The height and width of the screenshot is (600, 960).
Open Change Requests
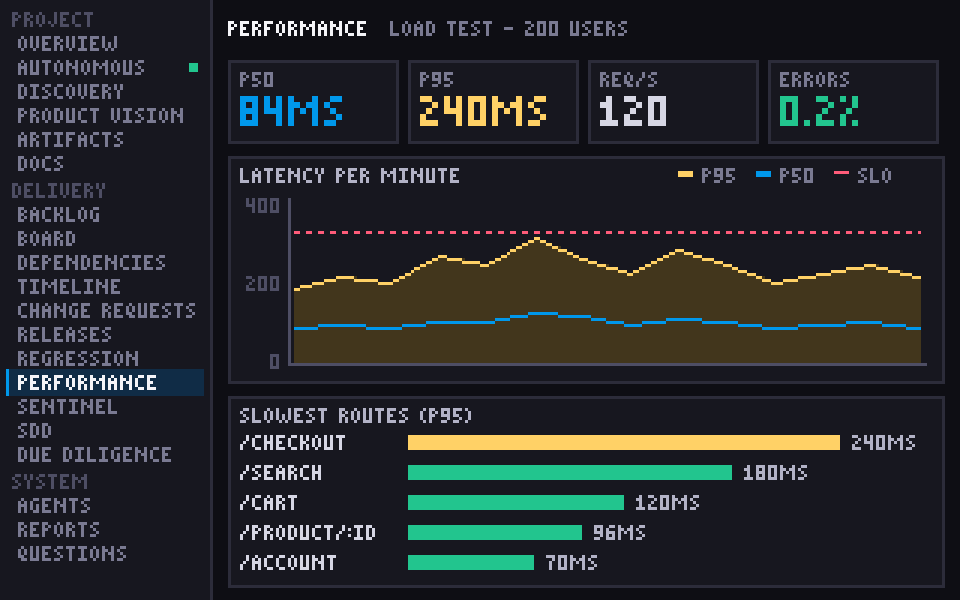[107, 310]
